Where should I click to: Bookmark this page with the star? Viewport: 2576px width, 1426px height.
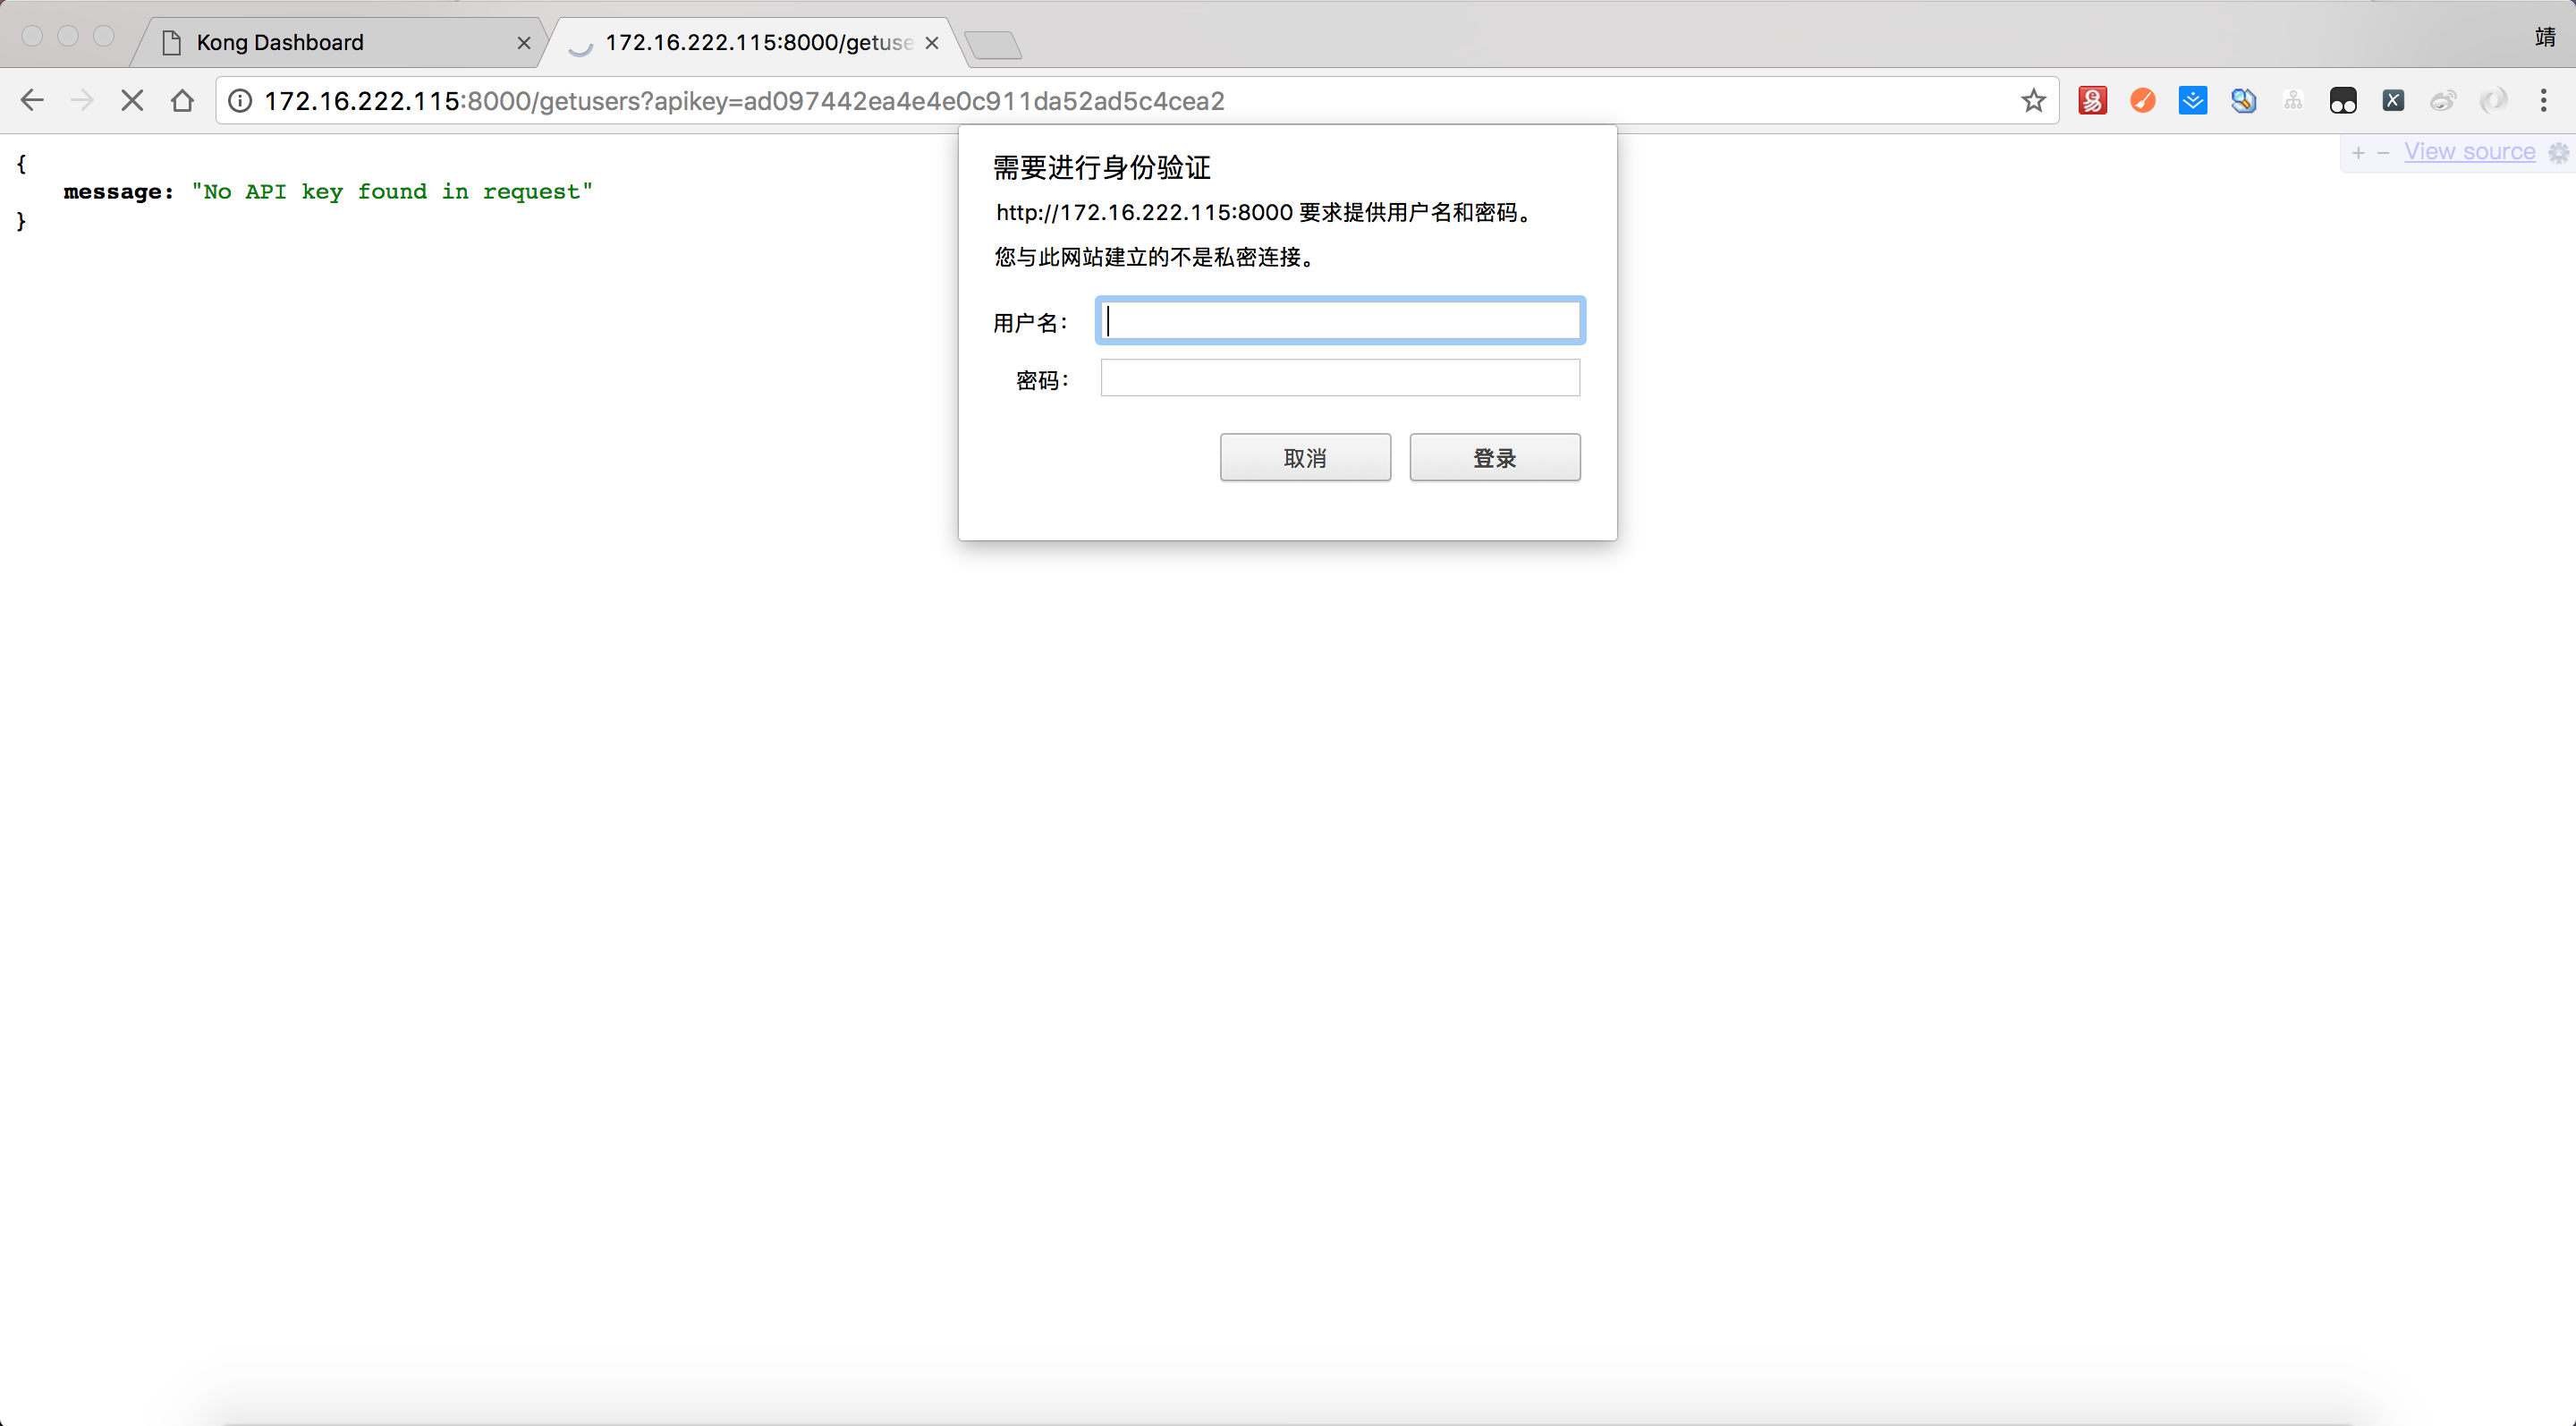point(2033,100)
